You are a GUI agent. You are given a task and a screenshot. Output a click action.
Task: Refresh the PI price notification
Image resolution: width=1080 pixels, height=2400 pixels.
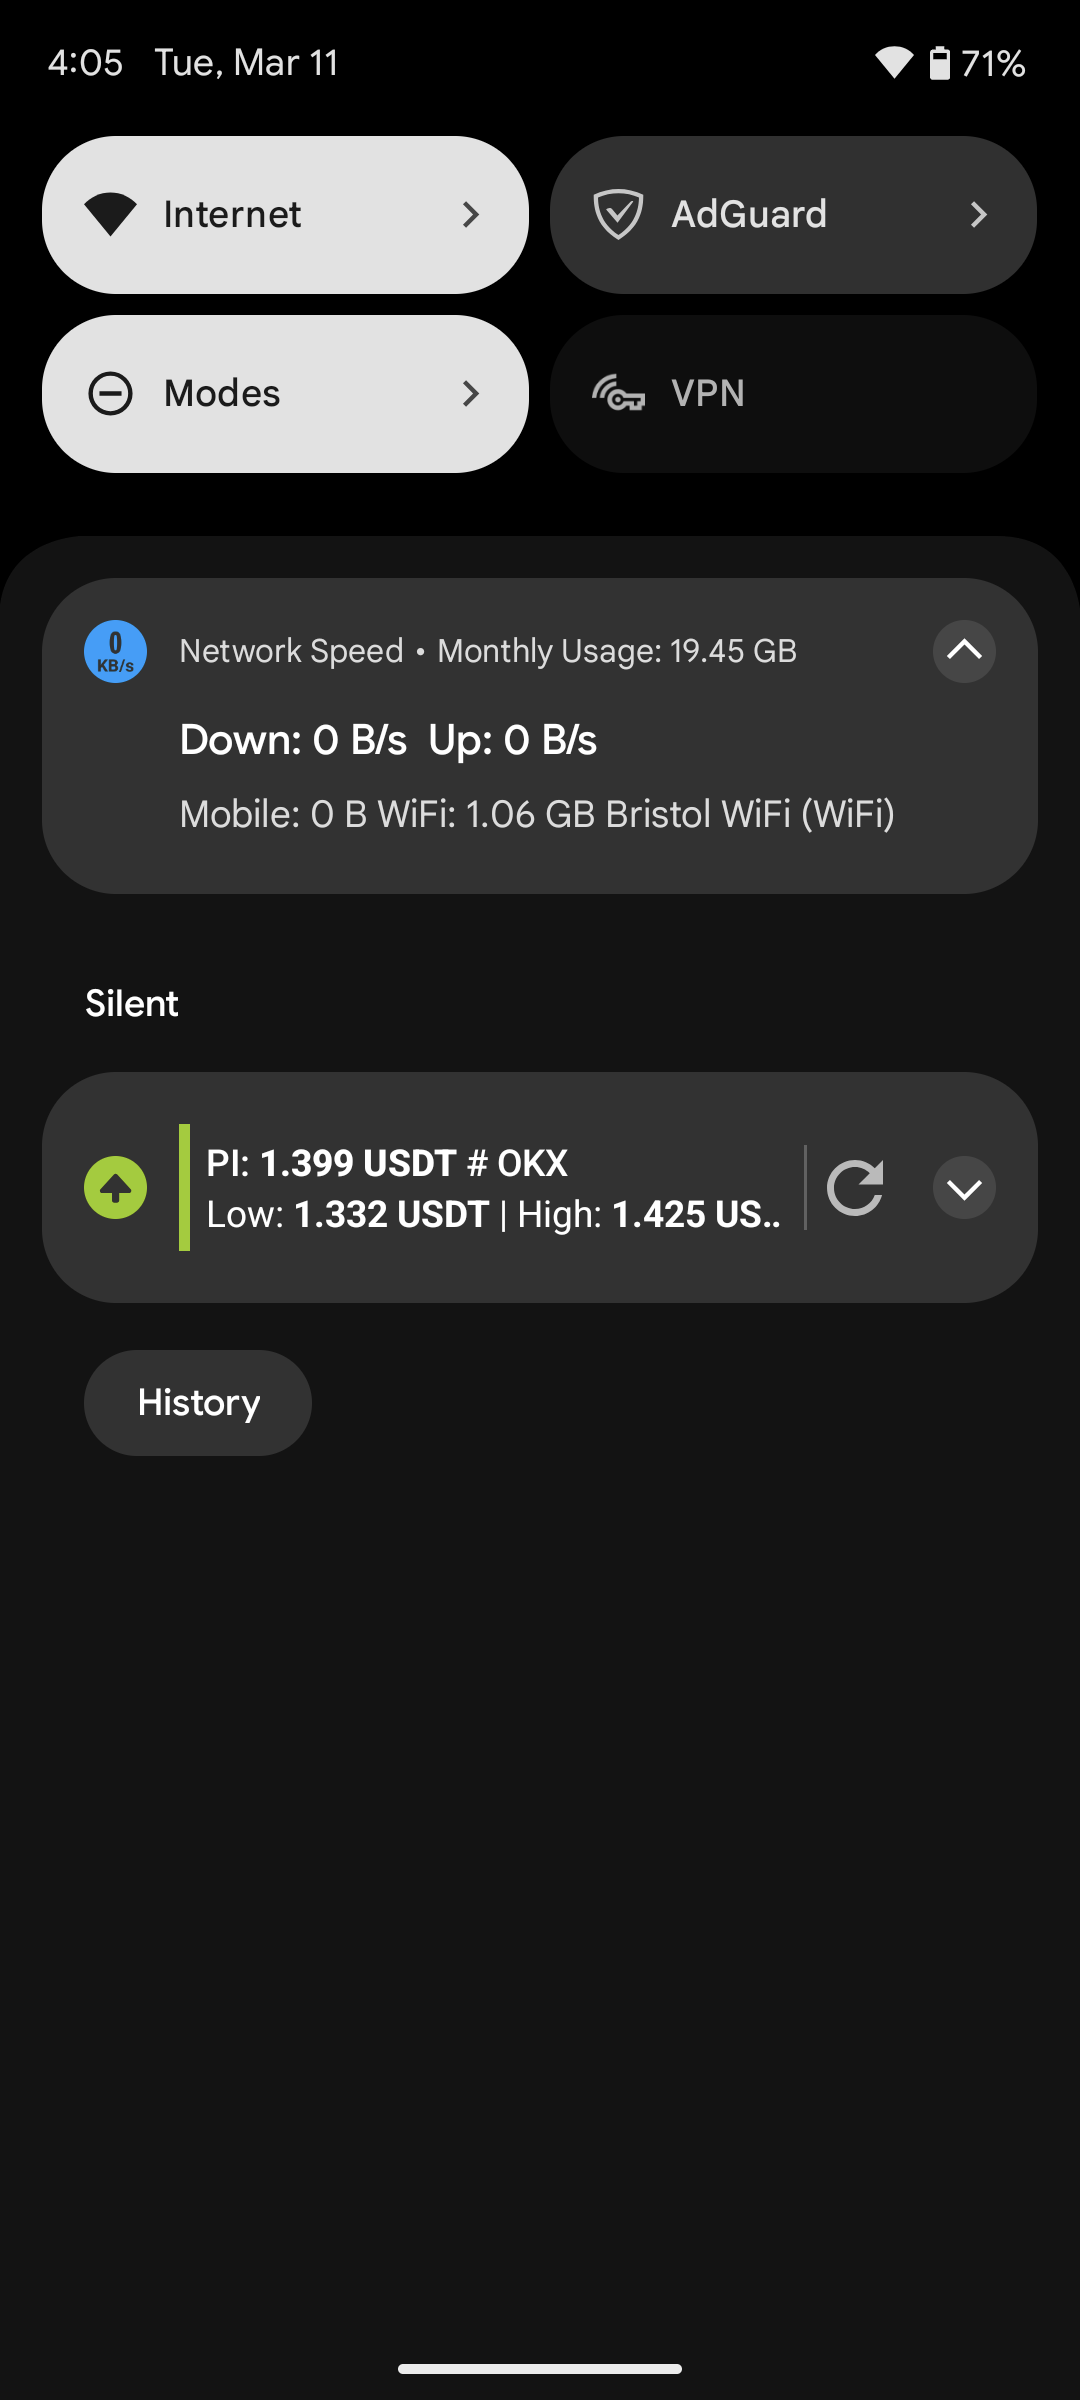tap(855, 1188)
